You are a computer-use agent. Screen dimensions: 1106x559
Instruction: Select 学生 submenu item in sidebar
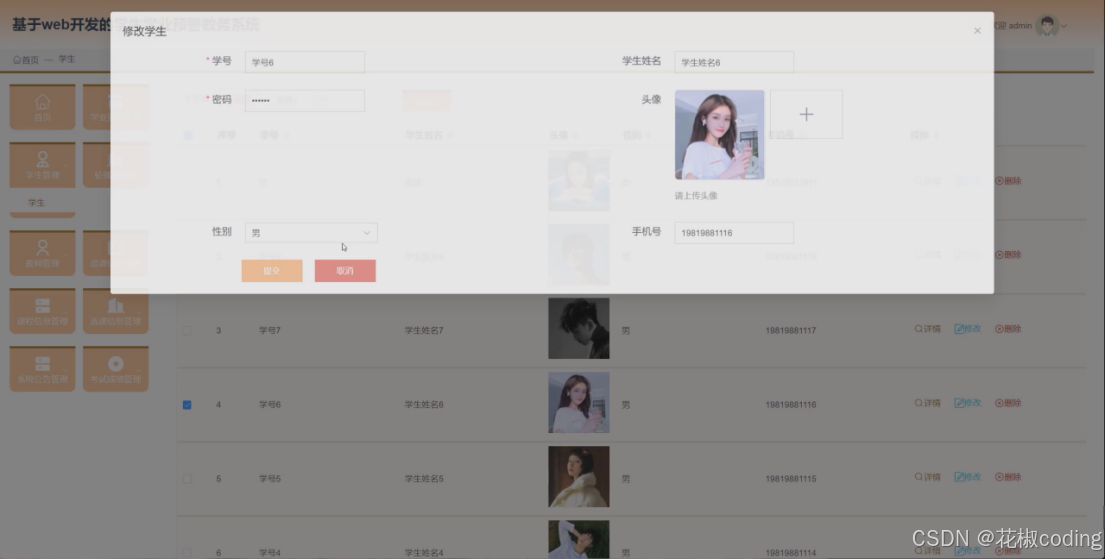(x=37, y=203)
